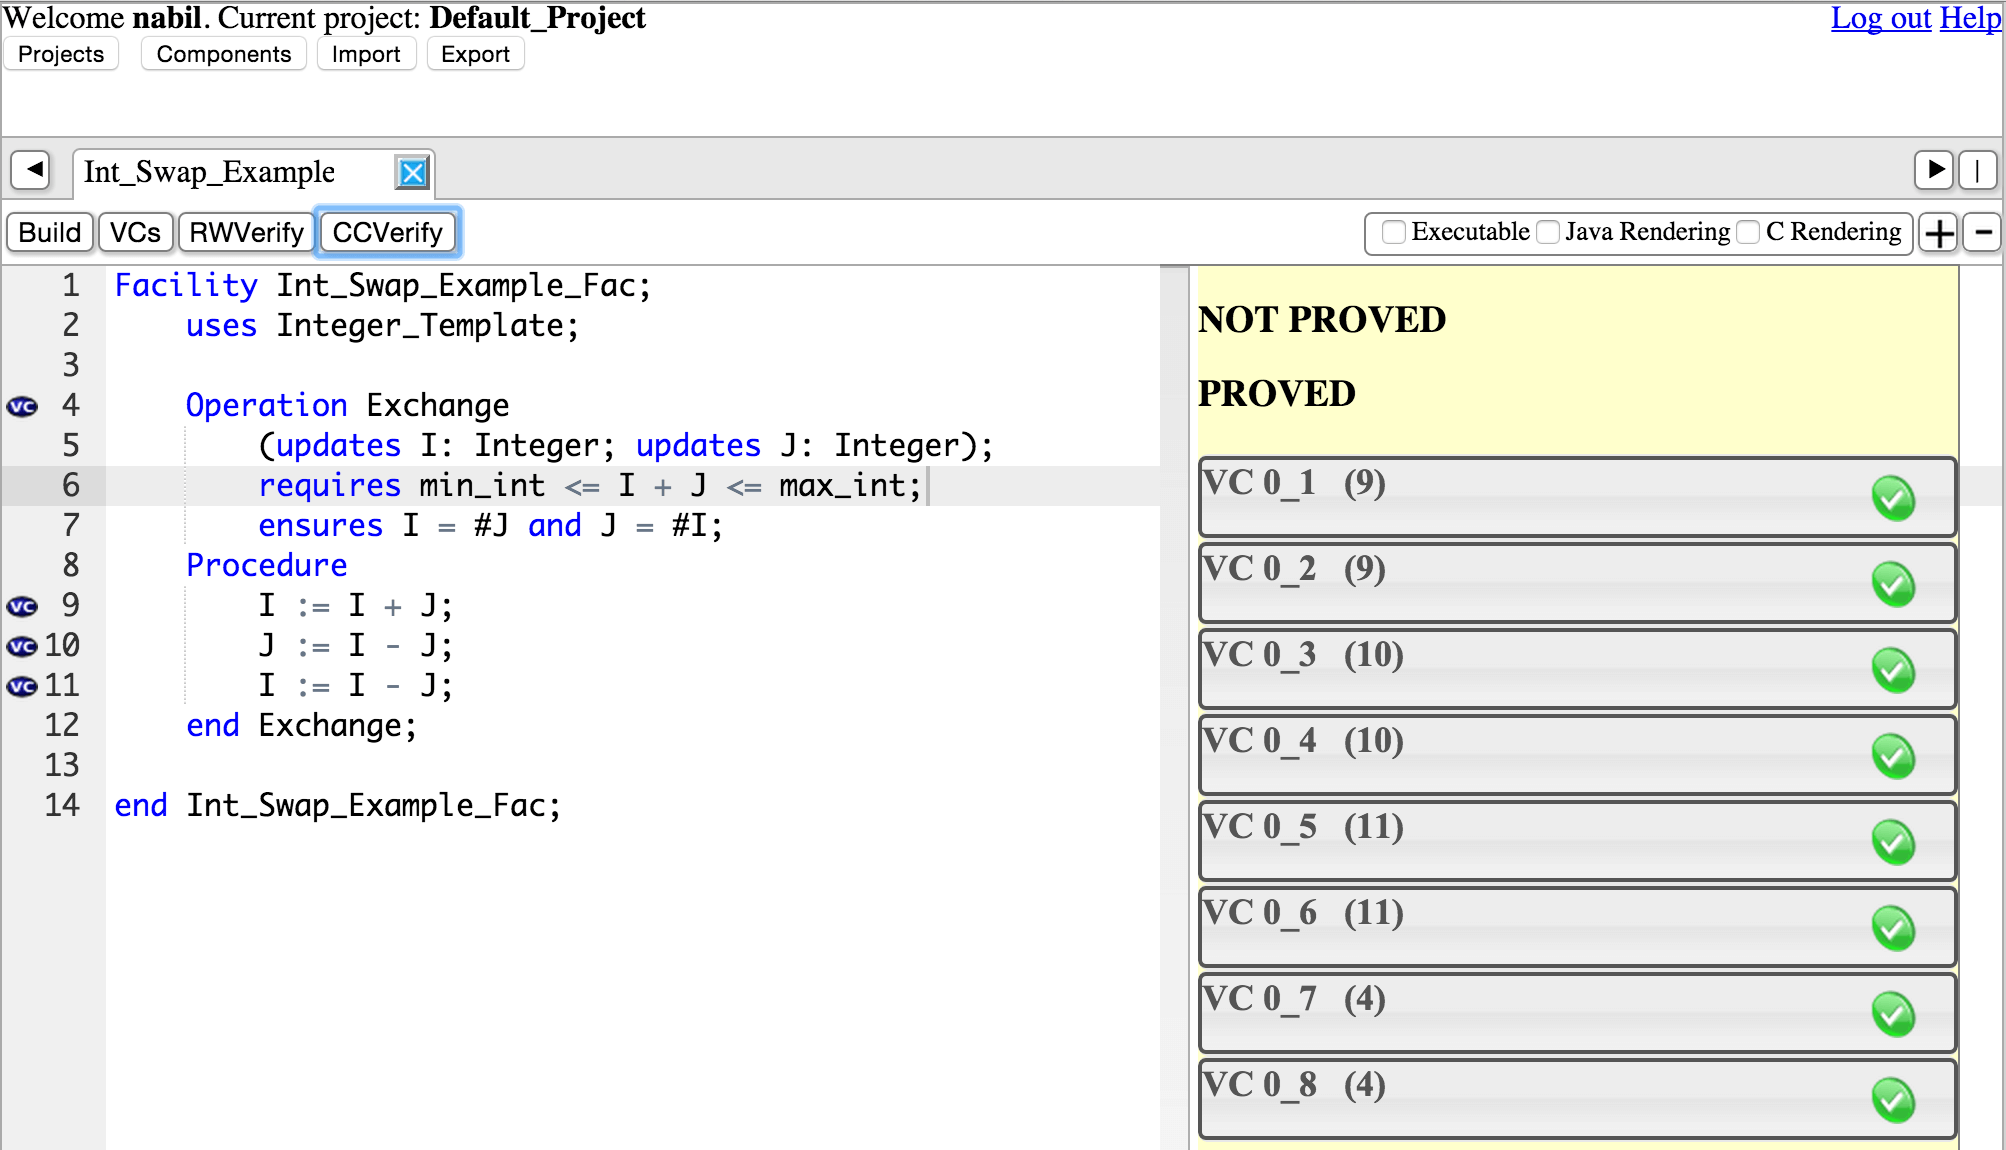Open the Projects menu
The width and height of the screenshot is (2006, 1150).
pos(61,54)
